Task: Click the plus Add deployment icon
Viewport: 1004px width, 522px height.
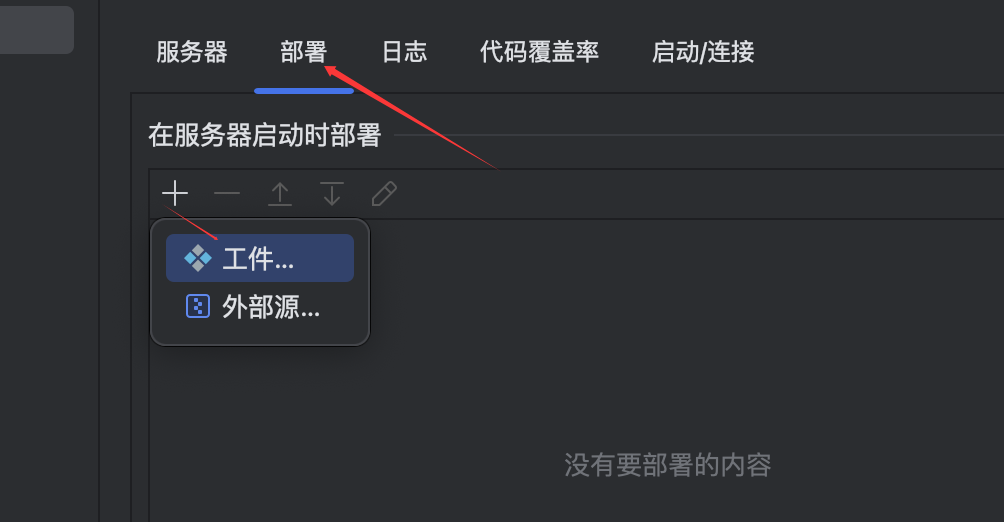Action: (175, 193)
